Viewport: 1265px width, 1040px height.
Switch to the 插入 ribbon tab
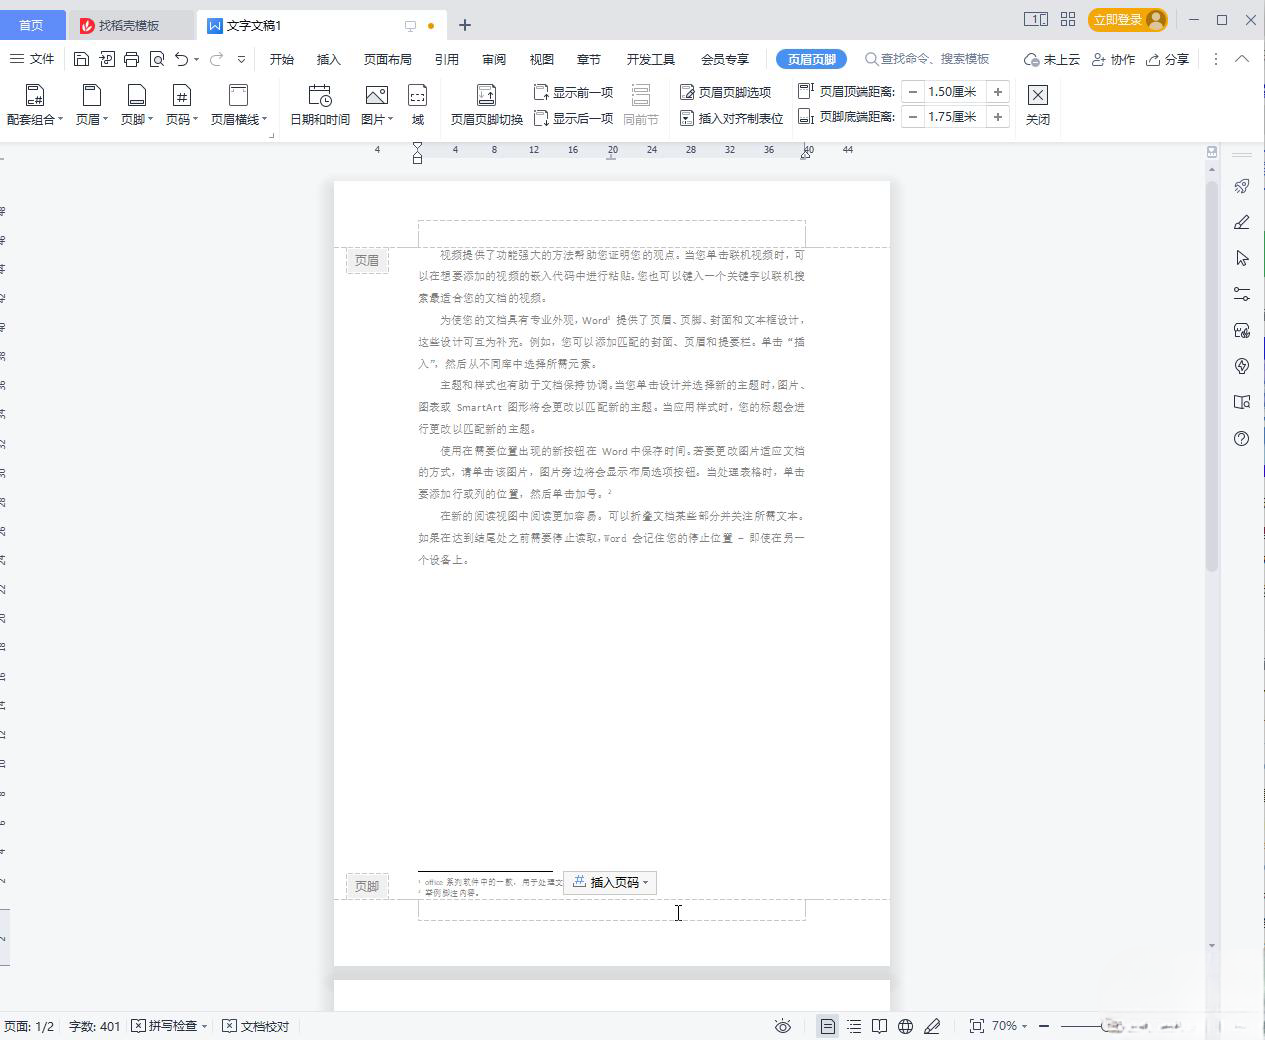(x=328, y=59)
